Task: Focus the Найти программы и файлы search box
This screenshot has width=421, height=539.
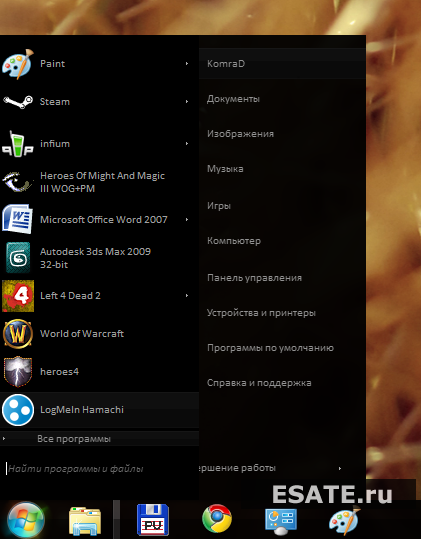Action: point(100,469)
